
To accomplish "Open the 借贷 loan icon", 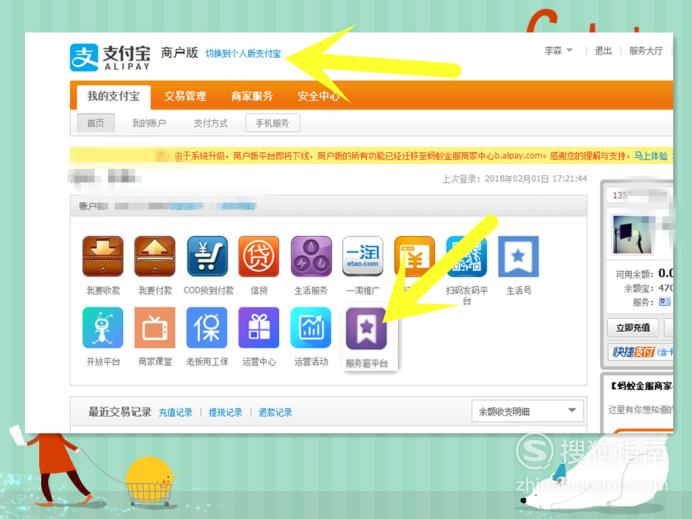I will (x=259, y=256).
